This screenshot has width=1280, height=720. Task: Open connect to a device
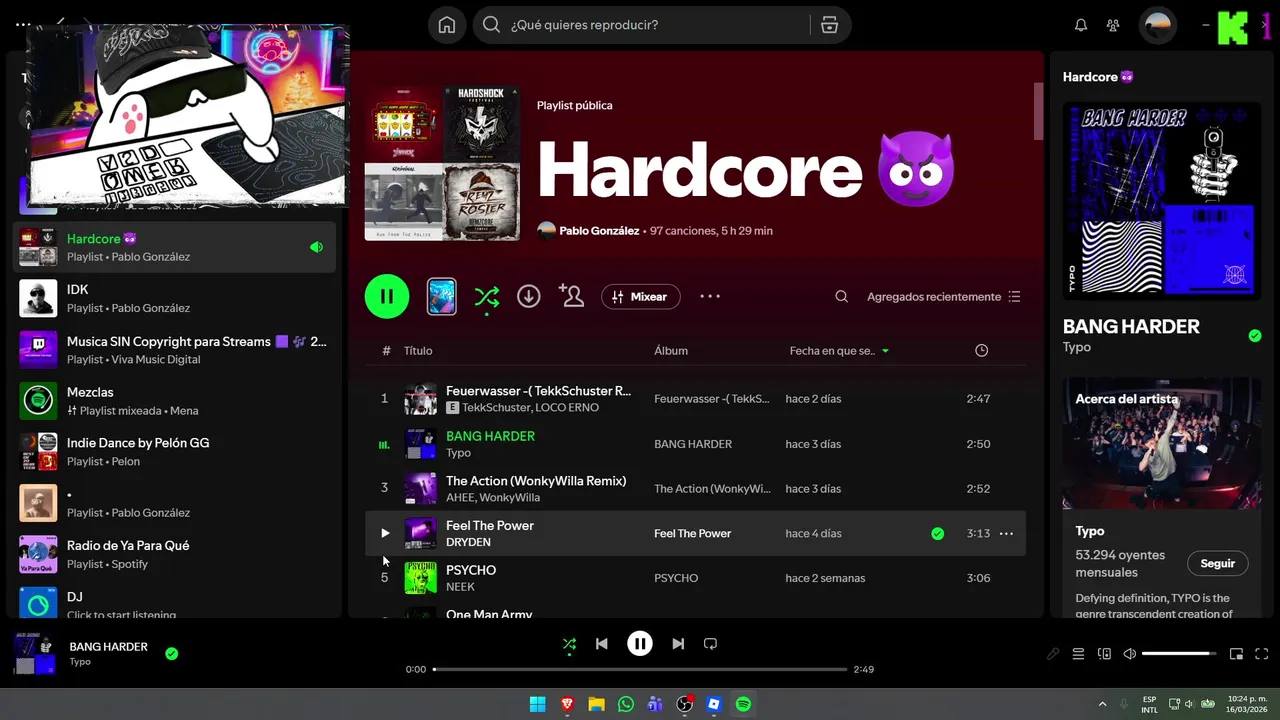tap(1104, 654)
